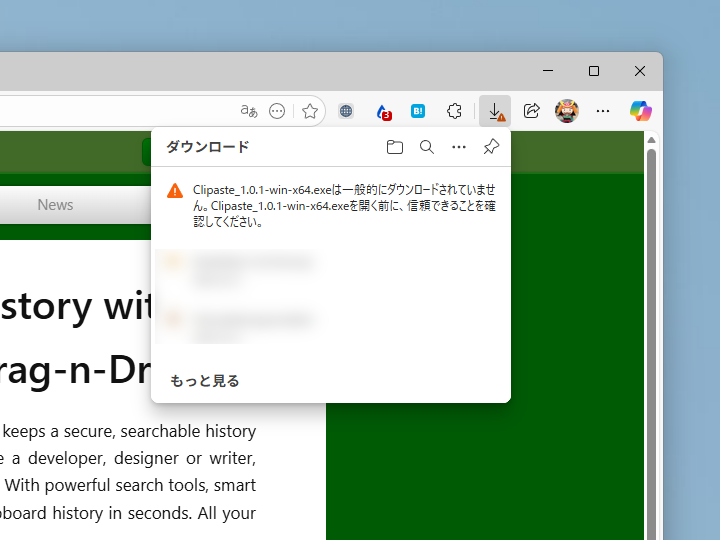This screenshot has width=720, height=540.
Task: Select the Clipaste_1.0.1-win-x64.exe warning item
Action: (x=331, y=206)
